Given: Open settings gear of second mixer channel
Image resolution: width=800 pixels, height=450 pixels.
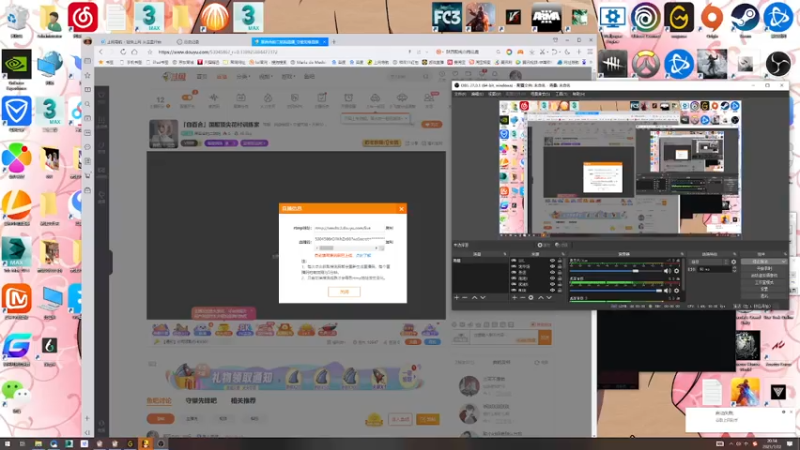Looking at the screenshot, I should [677, 290].
